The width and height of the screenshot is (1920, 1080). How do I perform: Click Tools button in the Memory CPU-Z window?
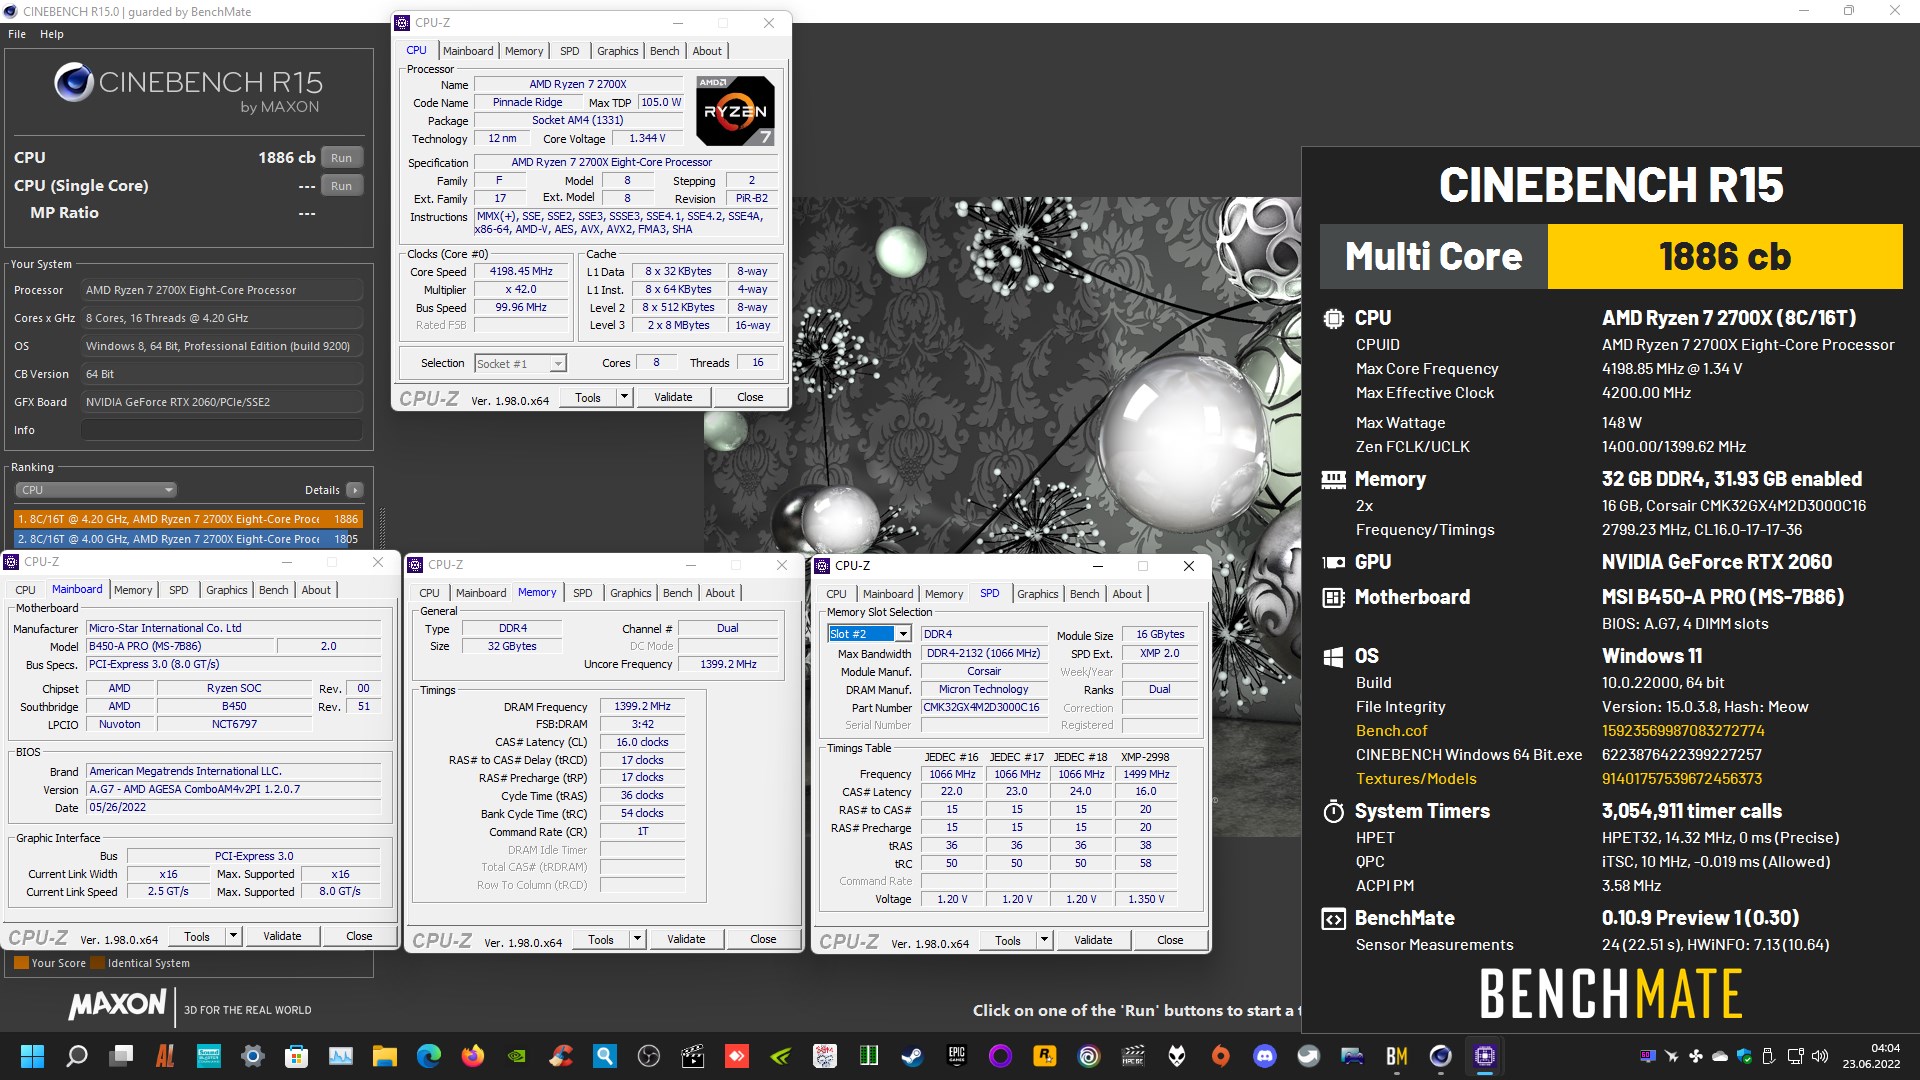click(601, 939)
